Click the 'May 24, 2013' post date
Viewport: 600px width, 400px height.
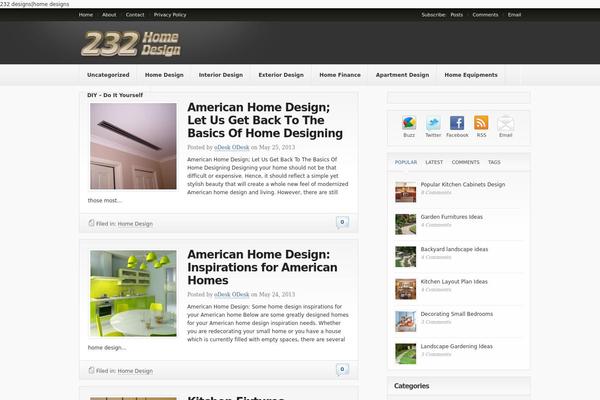click(x=277, y=294)
